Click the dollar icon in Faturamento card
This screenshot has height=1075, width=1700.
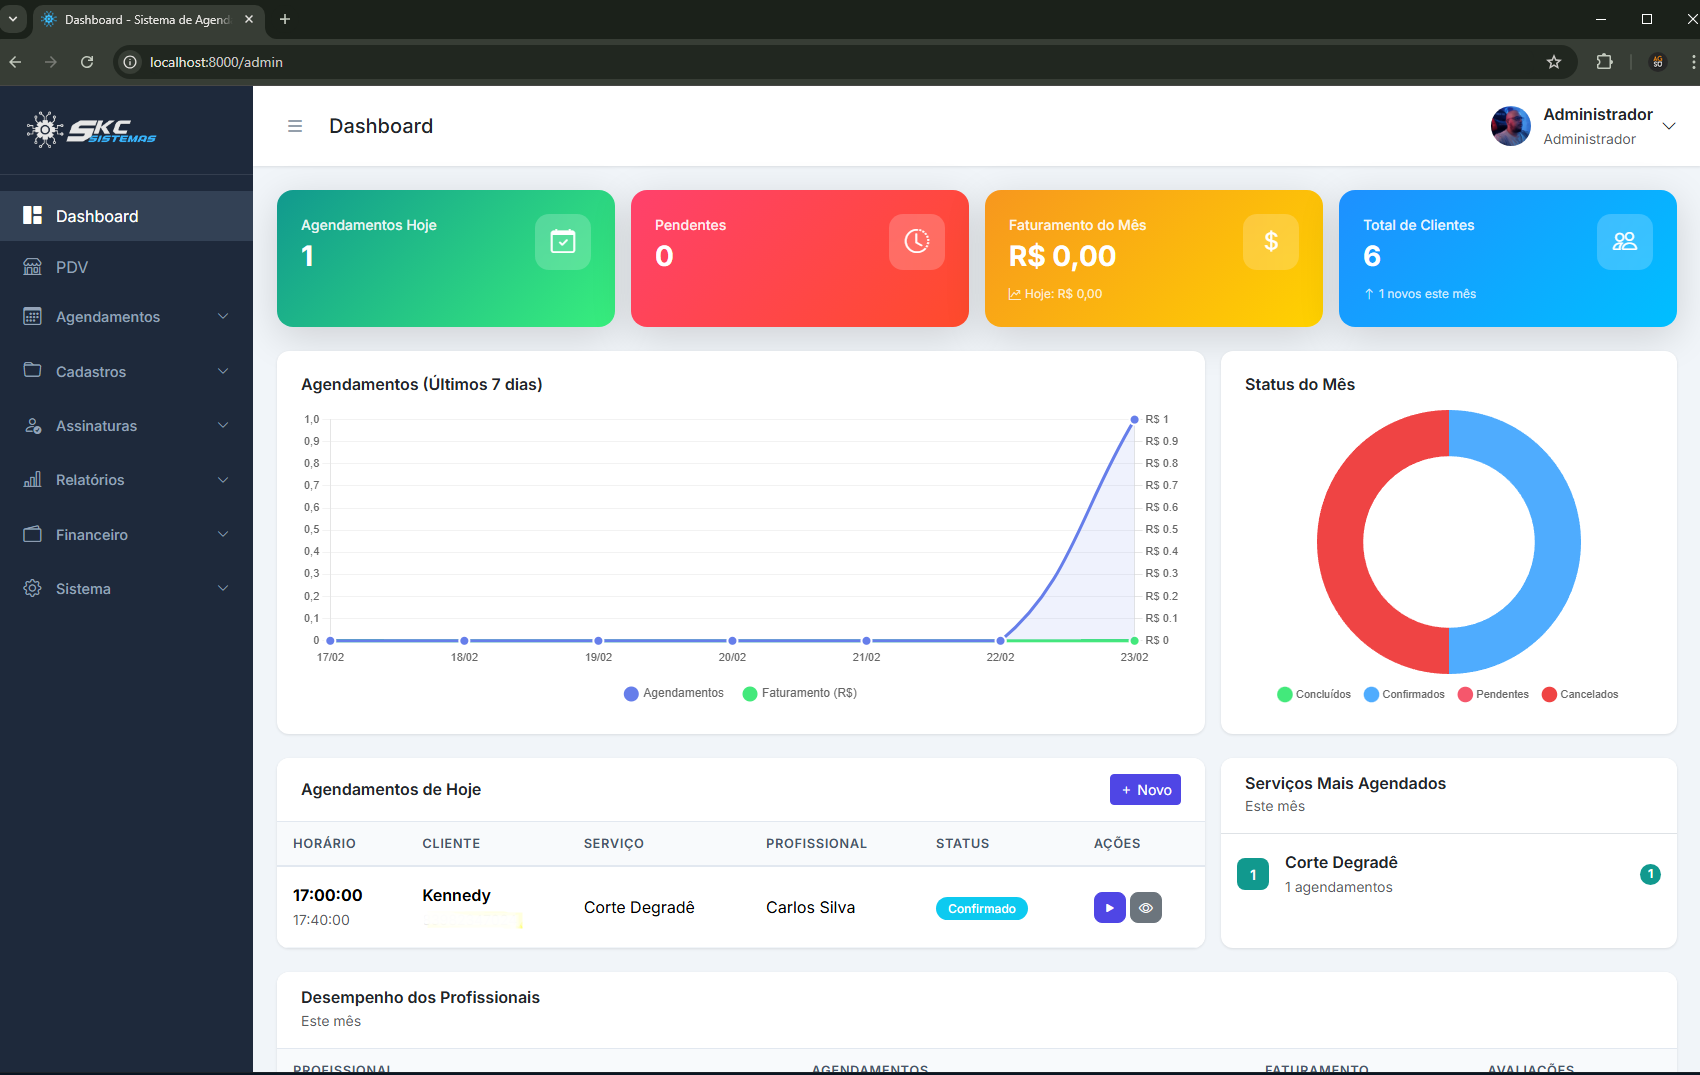pos(1270,242)
